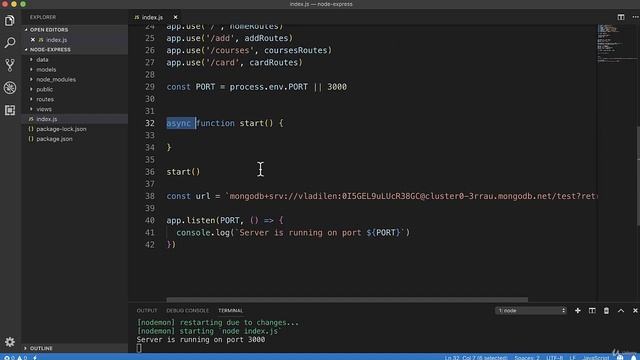This screenshot has width=640, height=360.
Task: Click the 'async' keyword on line 32
Action: tap(178, 123)
